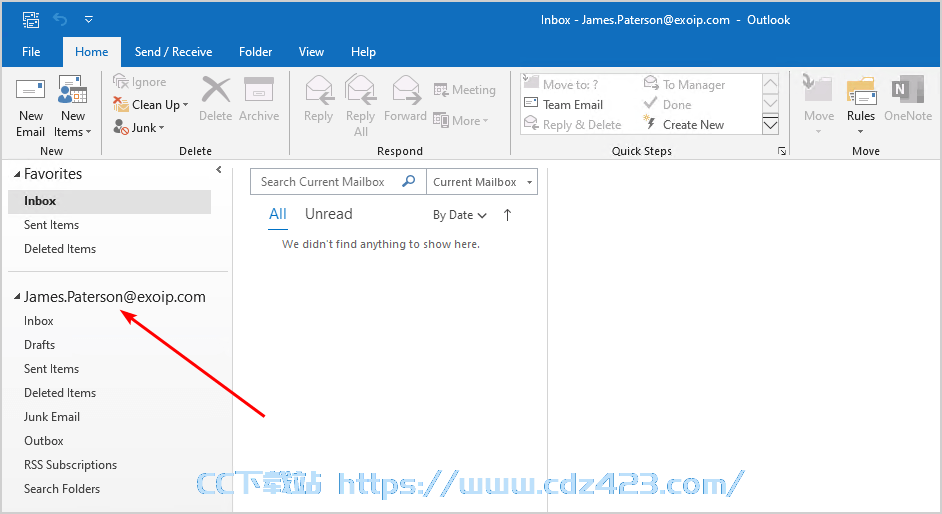Open Deleted Items under James.Paterson account

pyautogui.click(x=60, y=393)
